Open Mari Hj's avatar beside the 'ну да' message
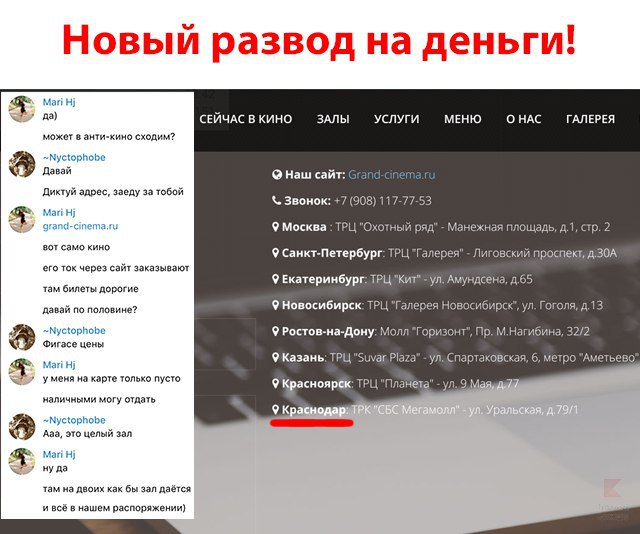 [22, 461]
